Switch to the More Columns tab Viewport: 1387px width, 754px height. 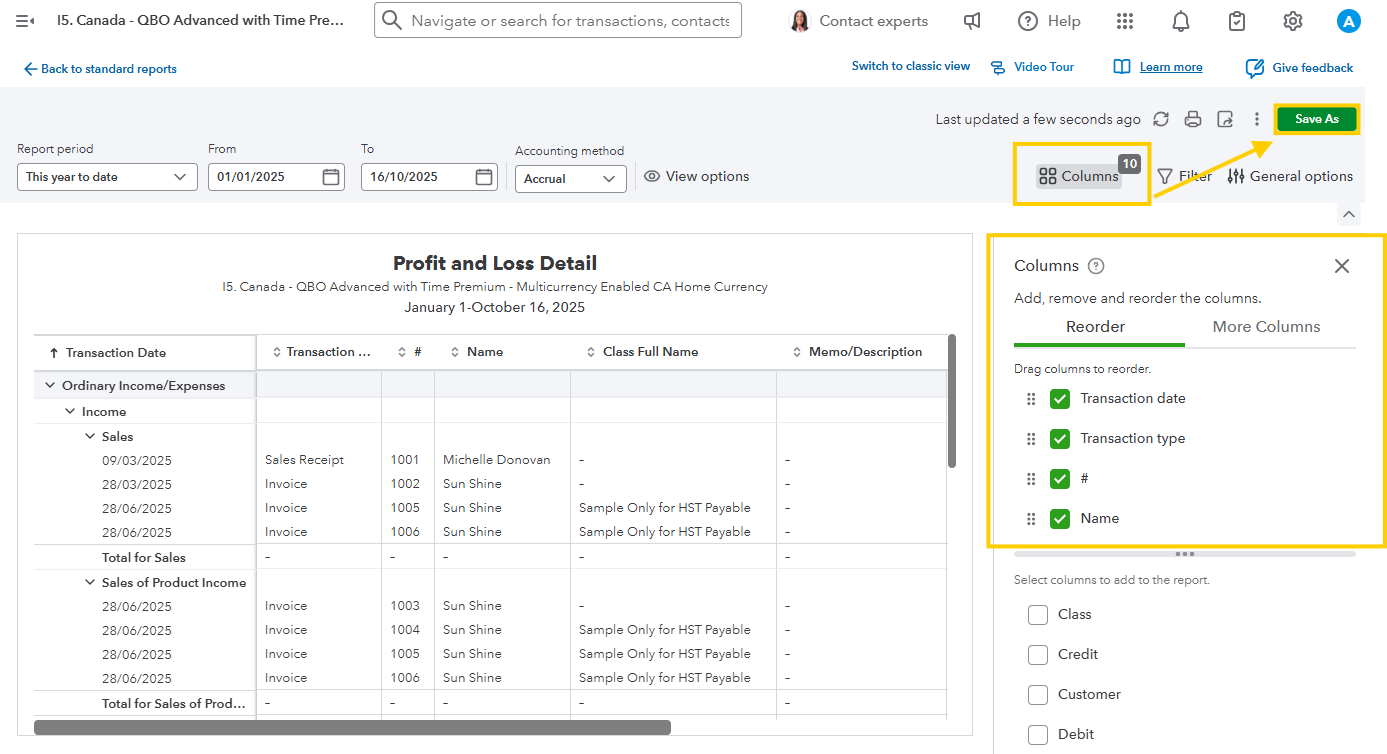pyautogui.click(x=1266, y=327)
